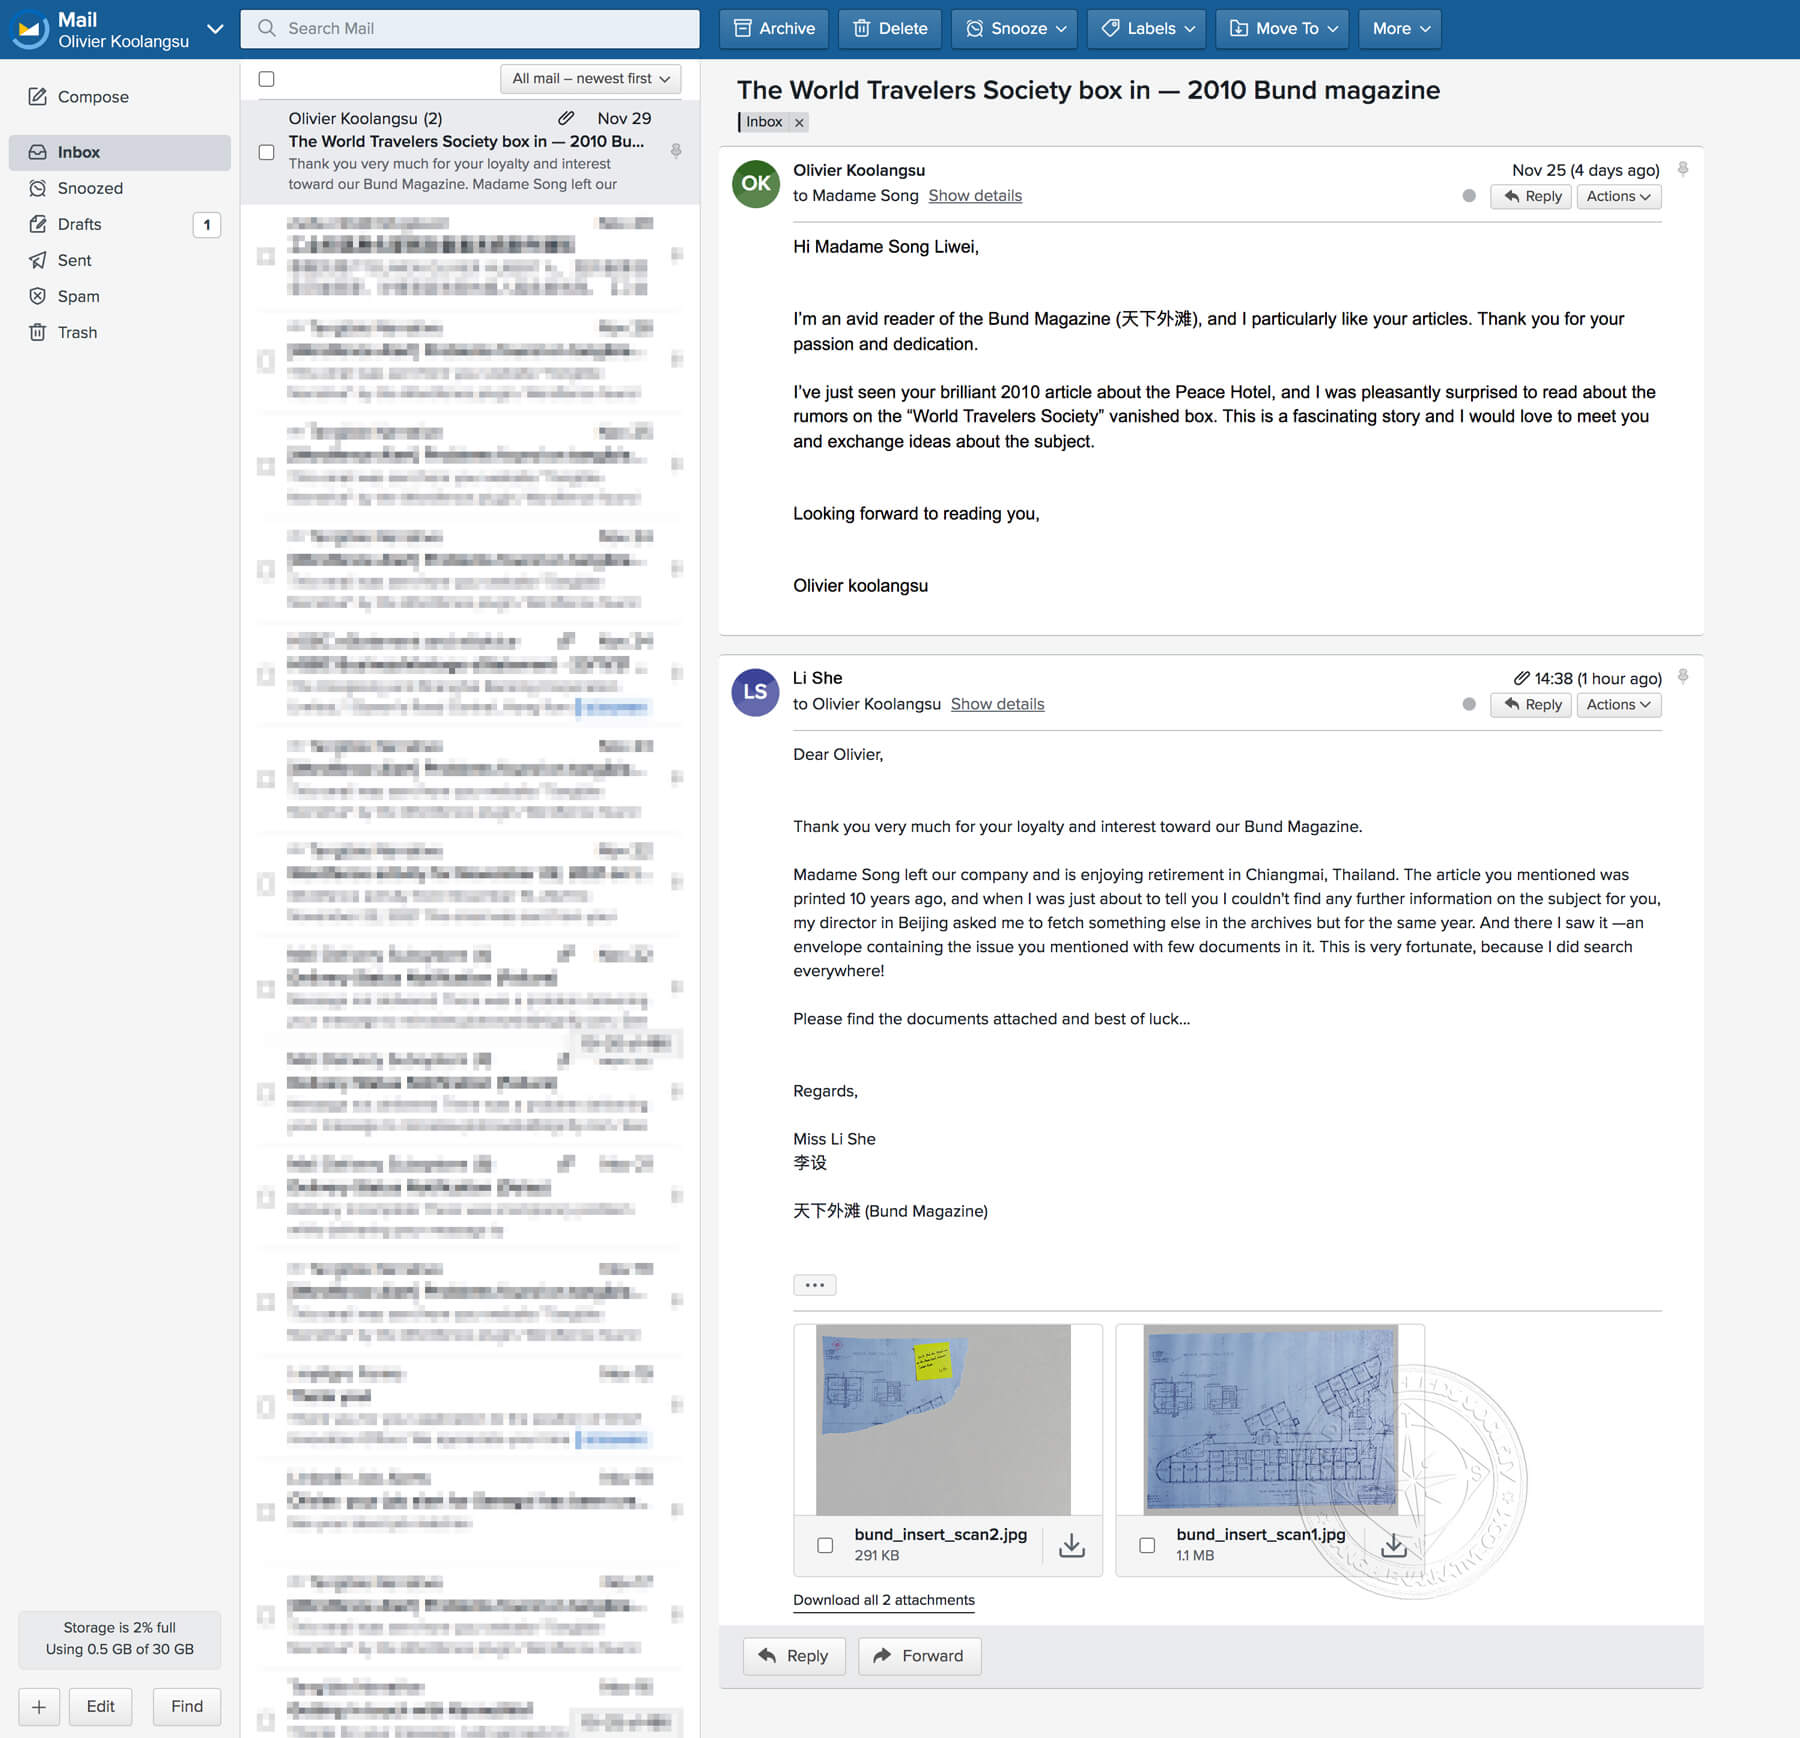Open the Actions dropdown on Li She's message
This screenshot has height=1738, width=1800.
click(1618, 705)
